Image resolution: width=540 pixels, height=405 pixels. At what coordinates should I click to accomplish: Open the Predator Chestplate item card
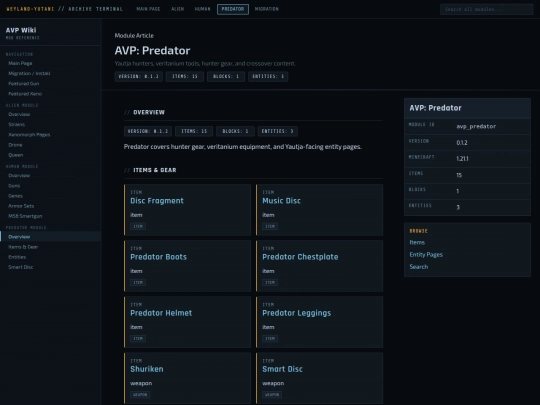click(320, 266)
